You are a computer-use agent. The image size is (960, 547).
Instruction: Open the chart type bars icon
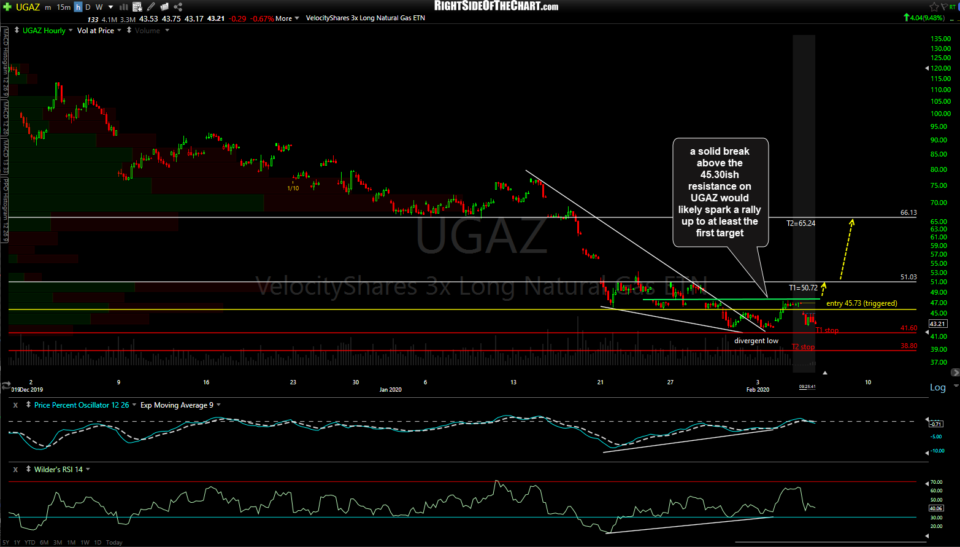pos(124,7)
